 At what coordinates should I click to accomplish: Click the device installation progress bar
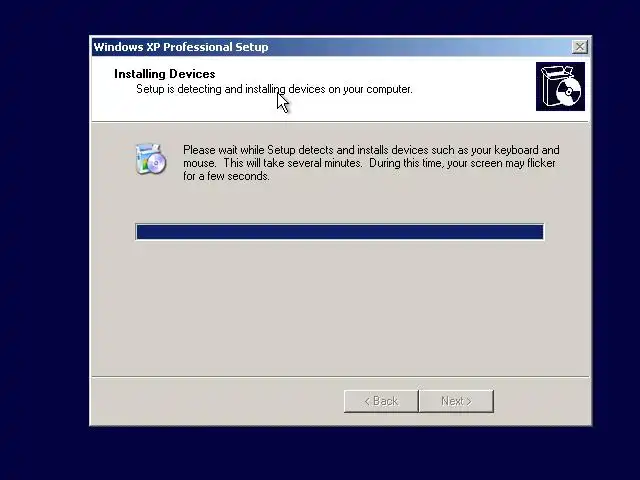pyautogui.click(x=340, y=232)
